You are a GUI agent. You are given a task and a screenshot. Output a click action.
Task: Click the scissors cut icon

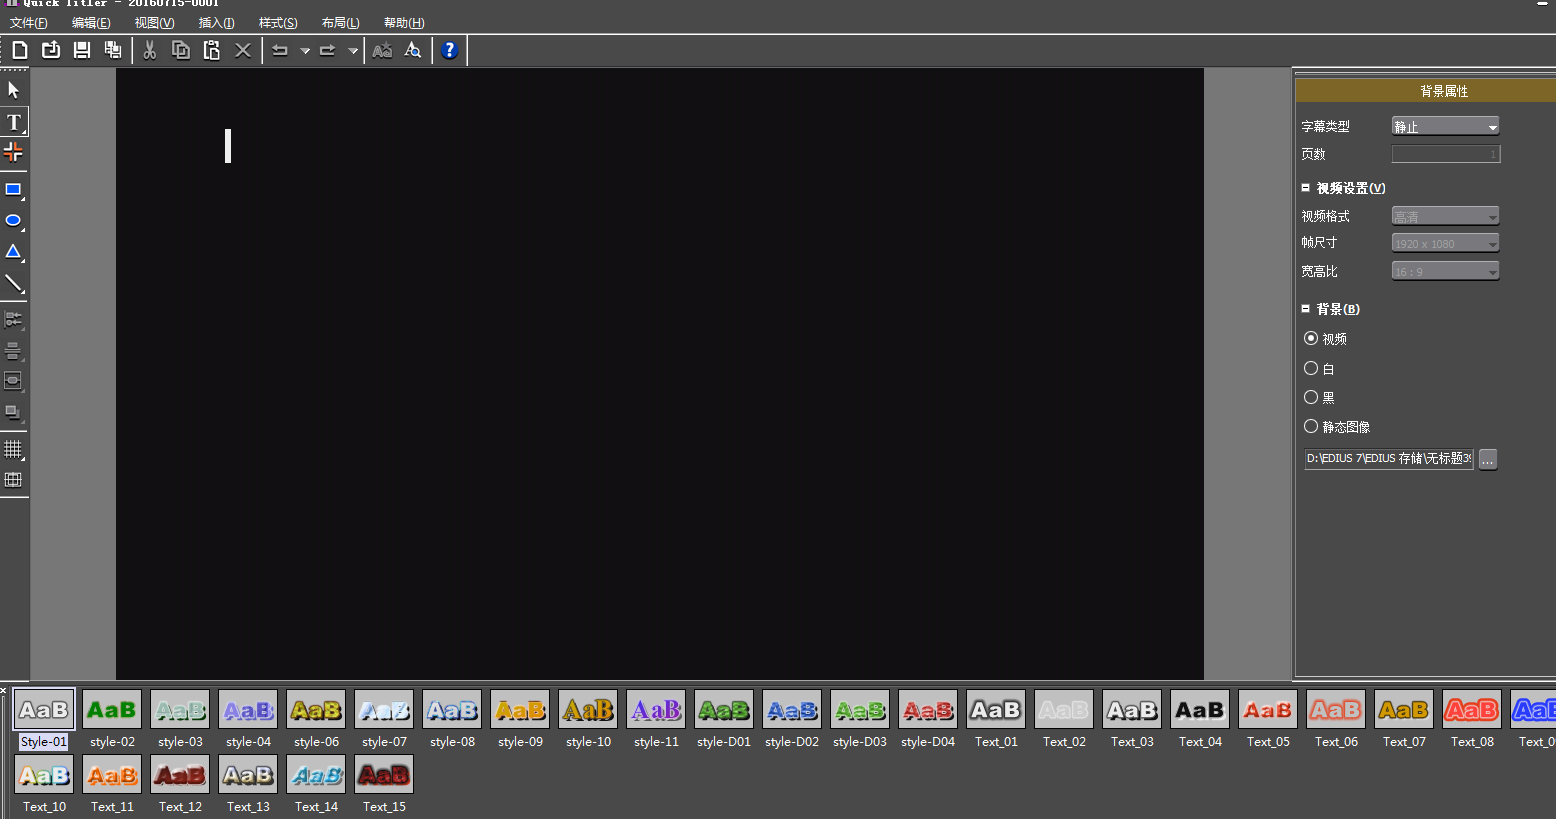[x=150, y=50]
